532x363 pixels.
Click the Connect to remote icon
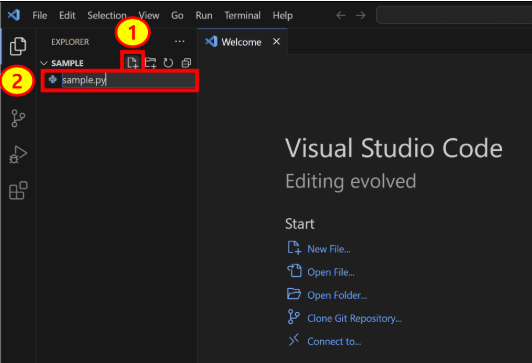pyautogui.click(x=293, y=340)
